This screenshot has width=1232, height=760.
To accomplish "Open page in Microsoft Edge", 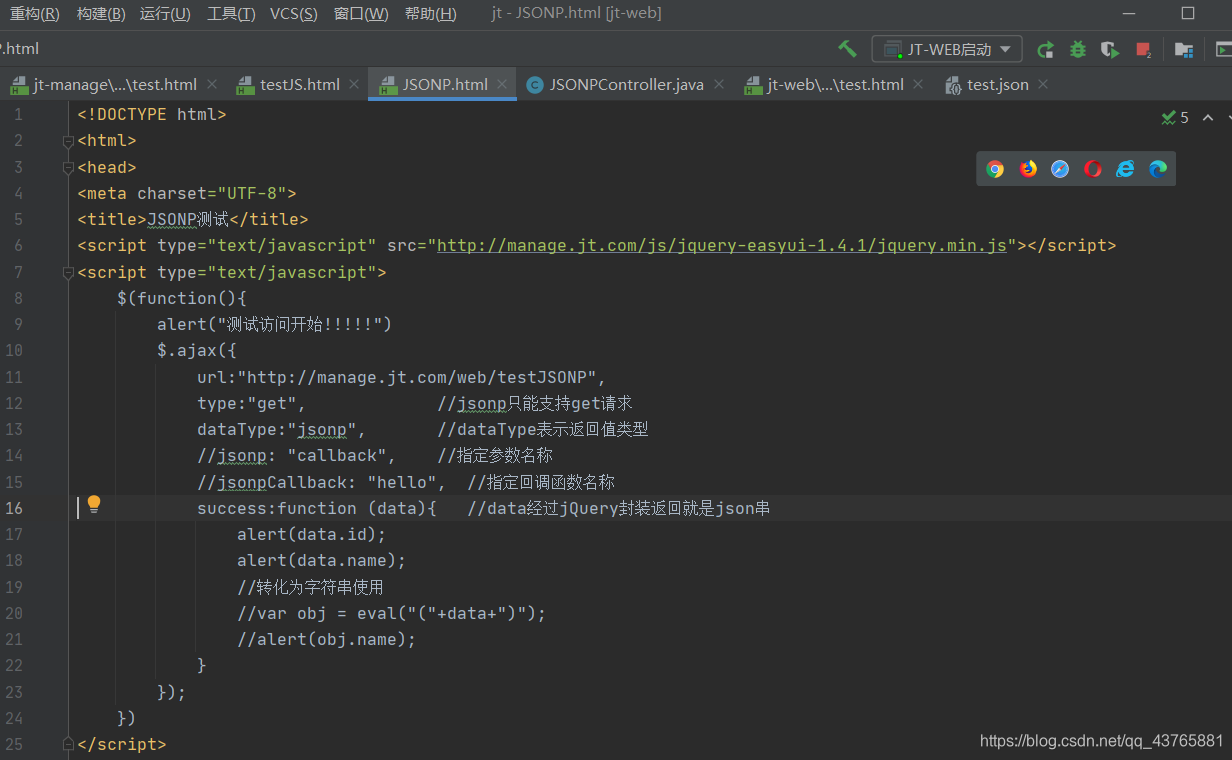I will (x=1158, y=169).
